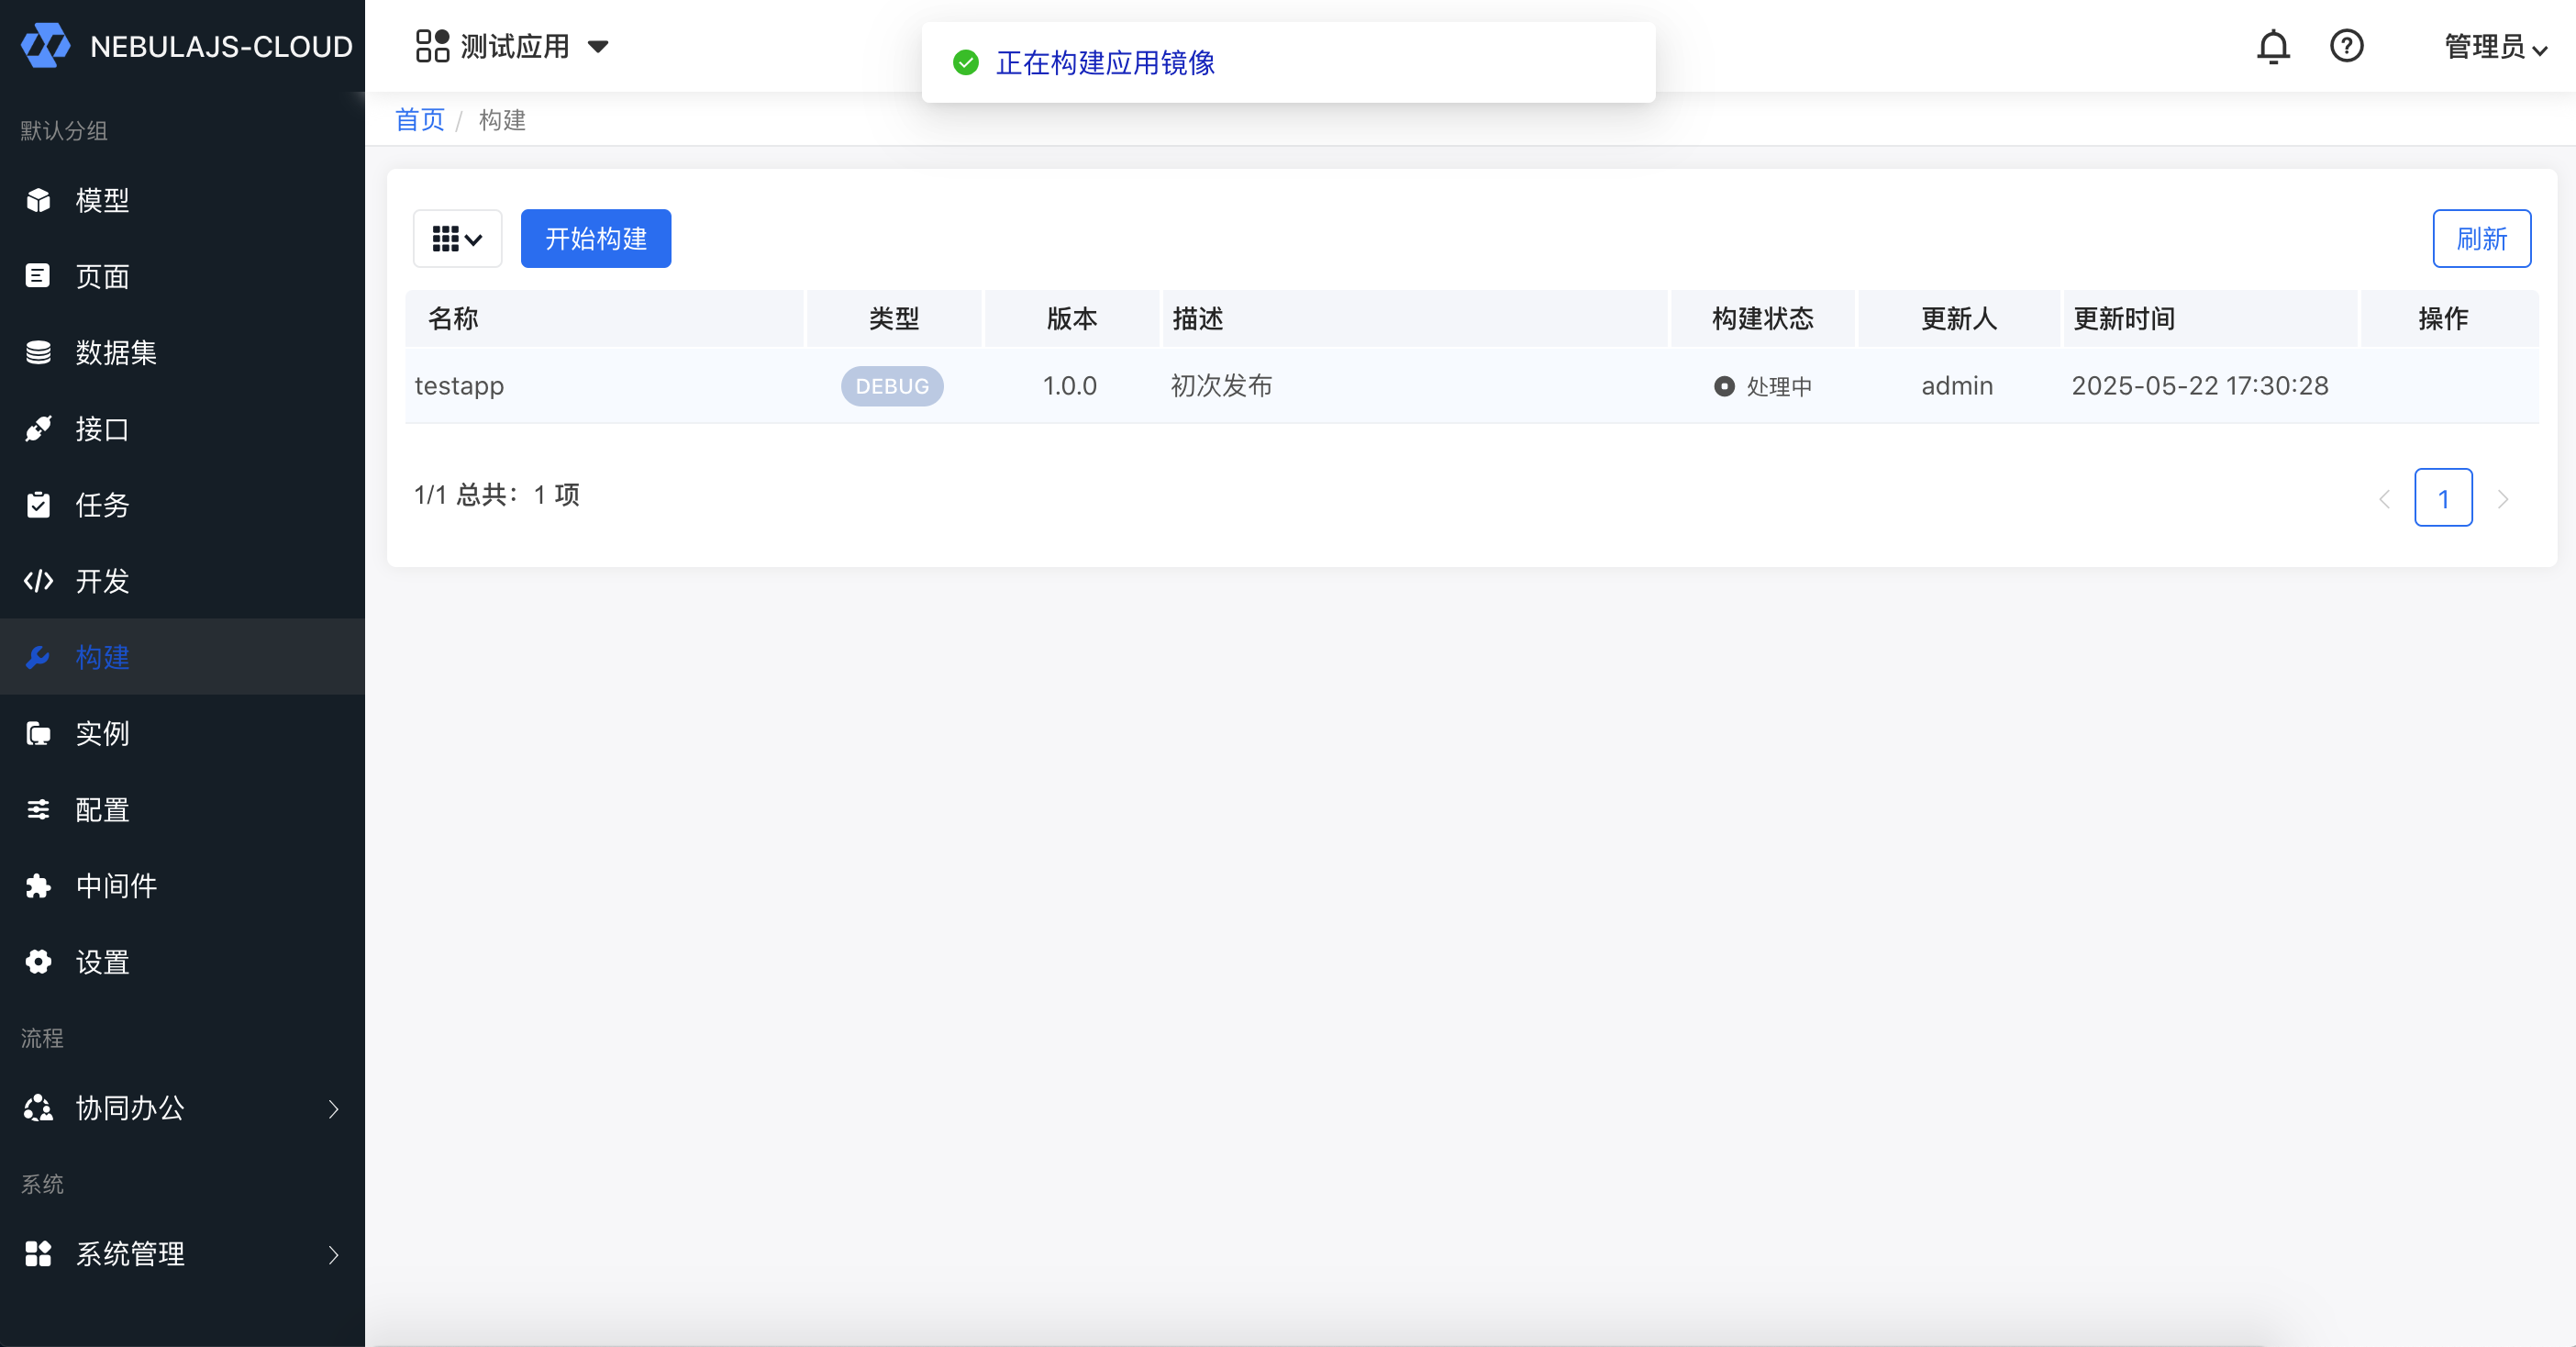Click the 中间件 puzzle piece icon
This screenshot has width=2576, height=1347.
click(x=38, y=886)
